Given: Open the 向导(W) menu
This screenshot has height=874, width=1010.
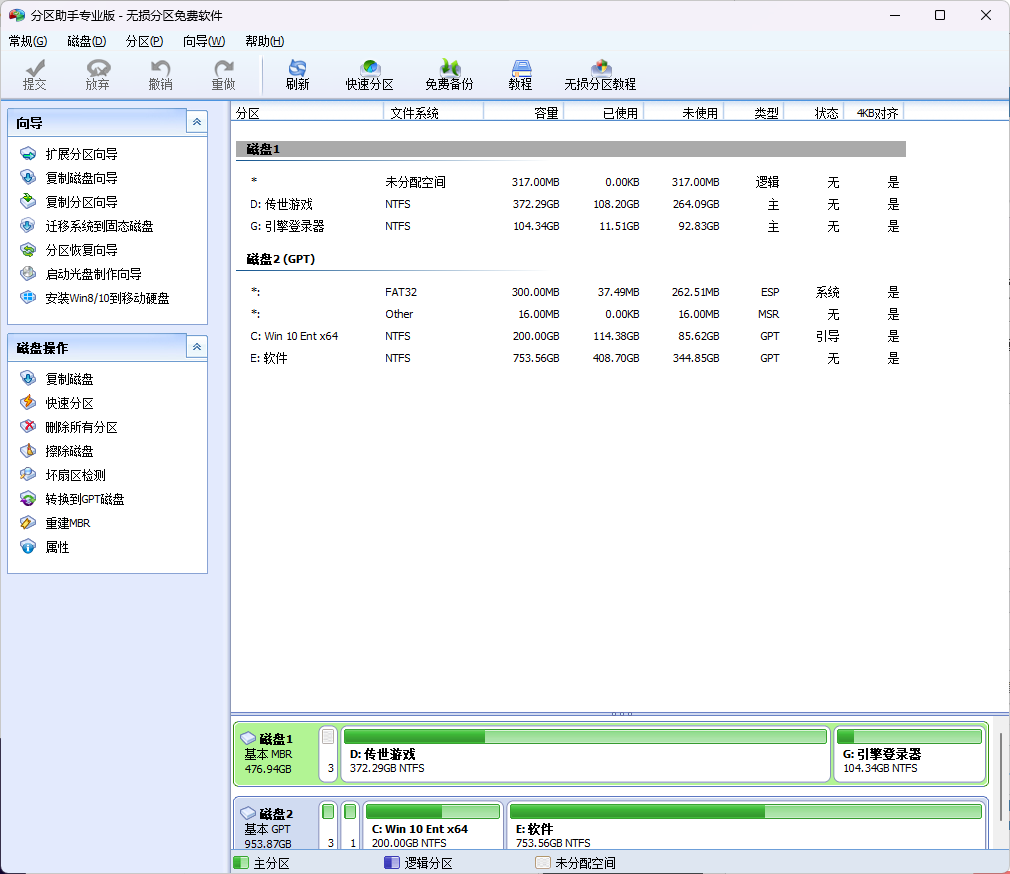Looking at the screenshot, I should (x=203, y=41).
